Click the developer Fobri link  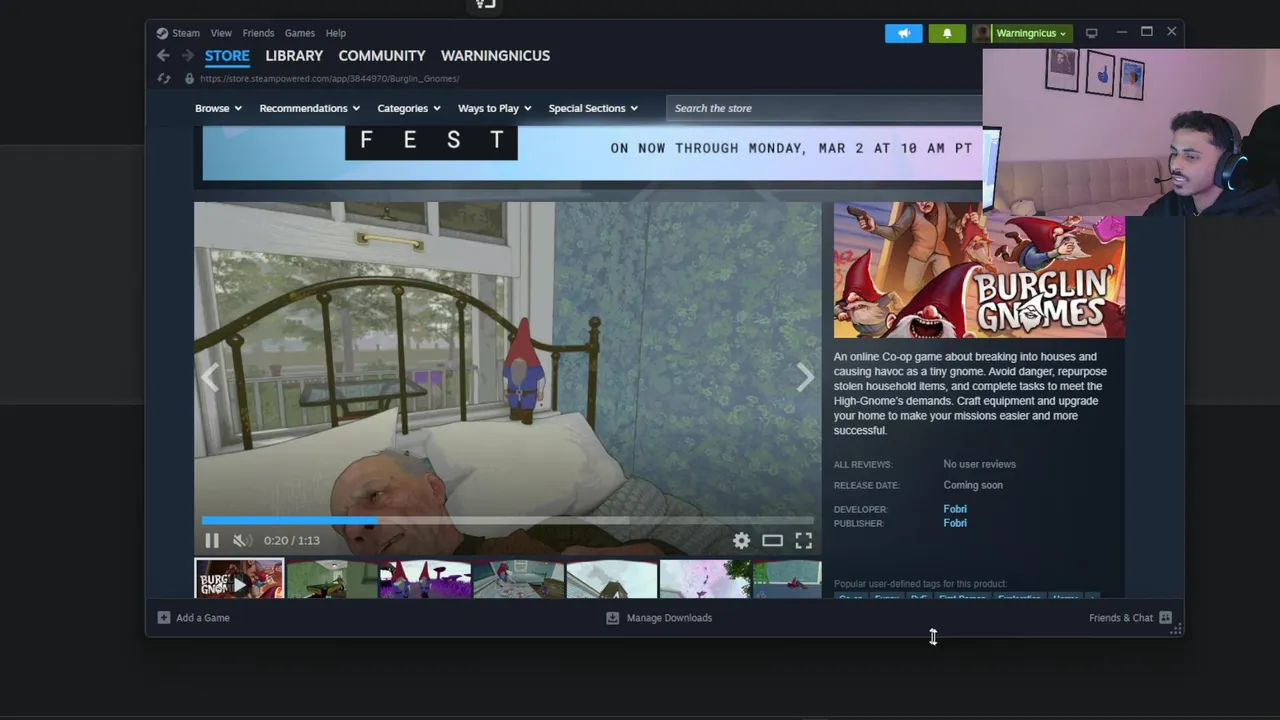click(955, 509)
